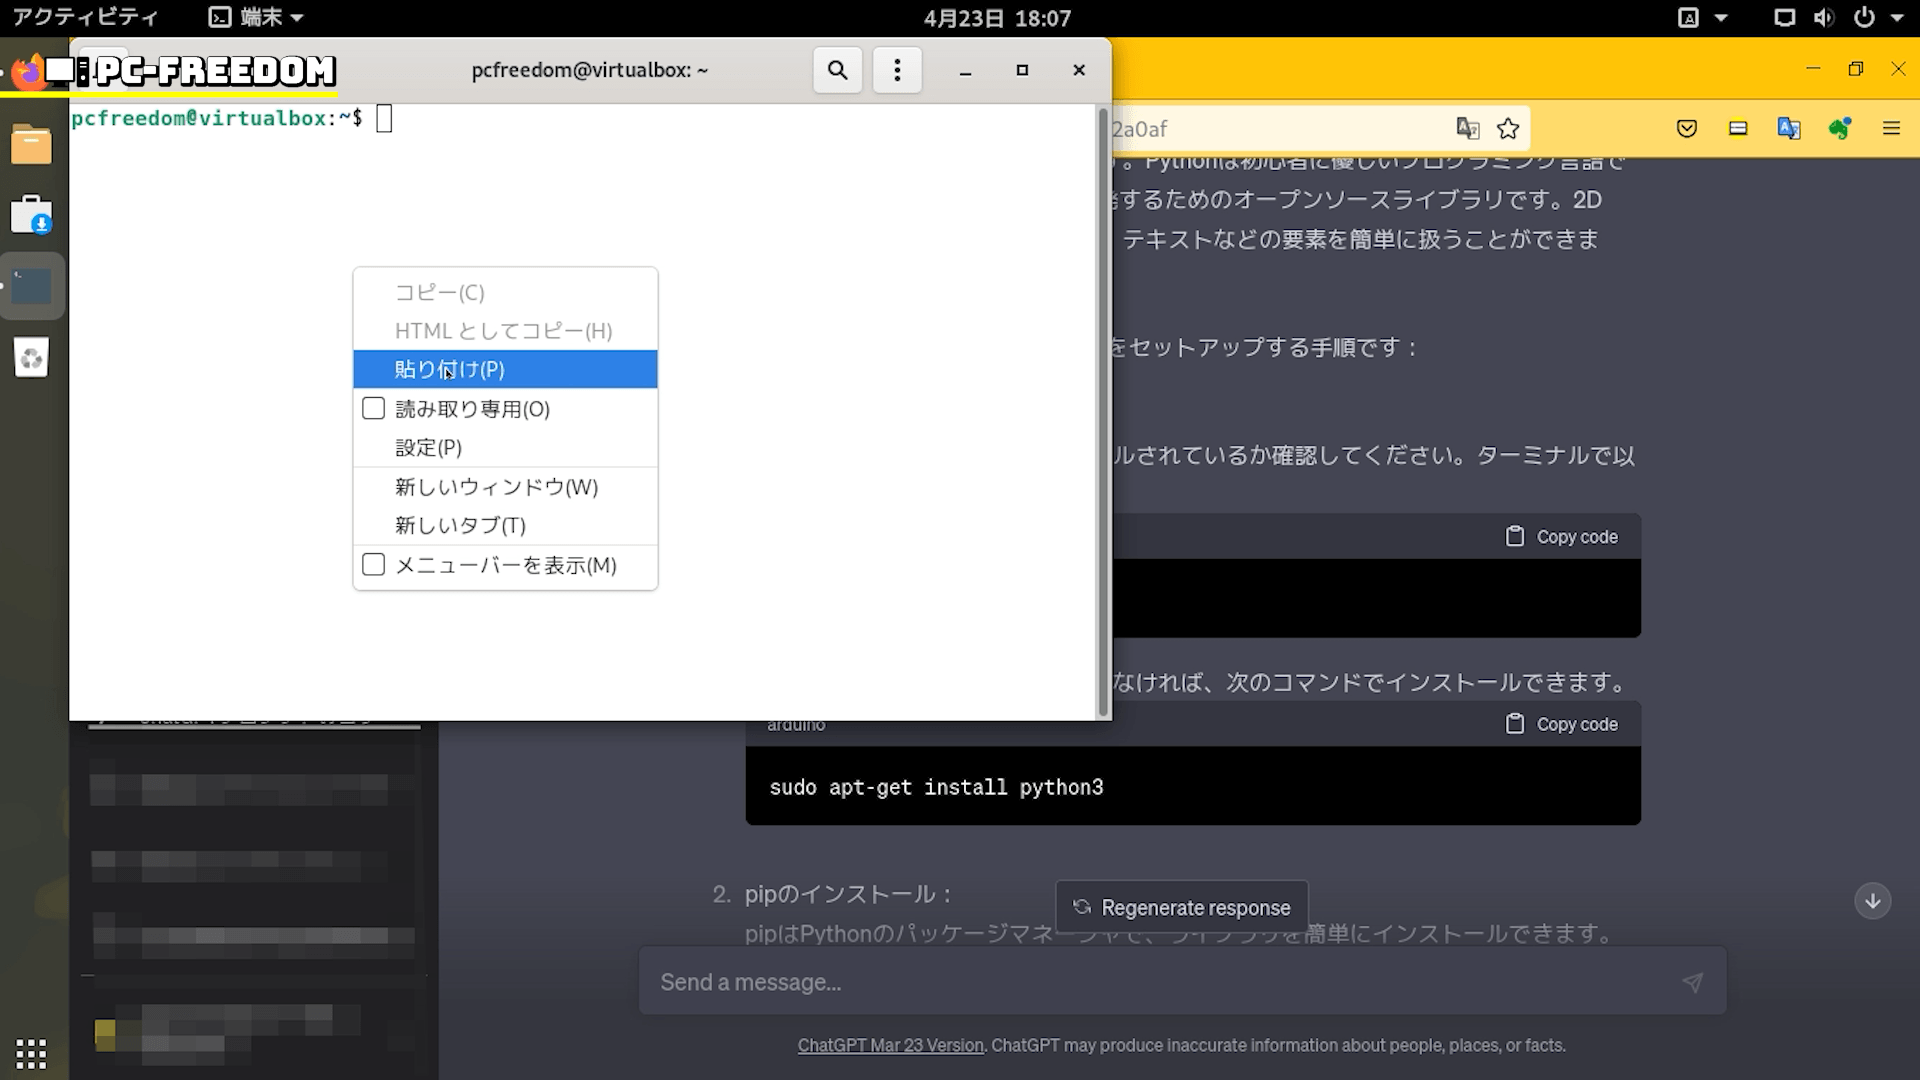The height and width of the screenshot is (1080, 1920).
Task: Click the terminal search magnifier icon
Action: (837, 70)
